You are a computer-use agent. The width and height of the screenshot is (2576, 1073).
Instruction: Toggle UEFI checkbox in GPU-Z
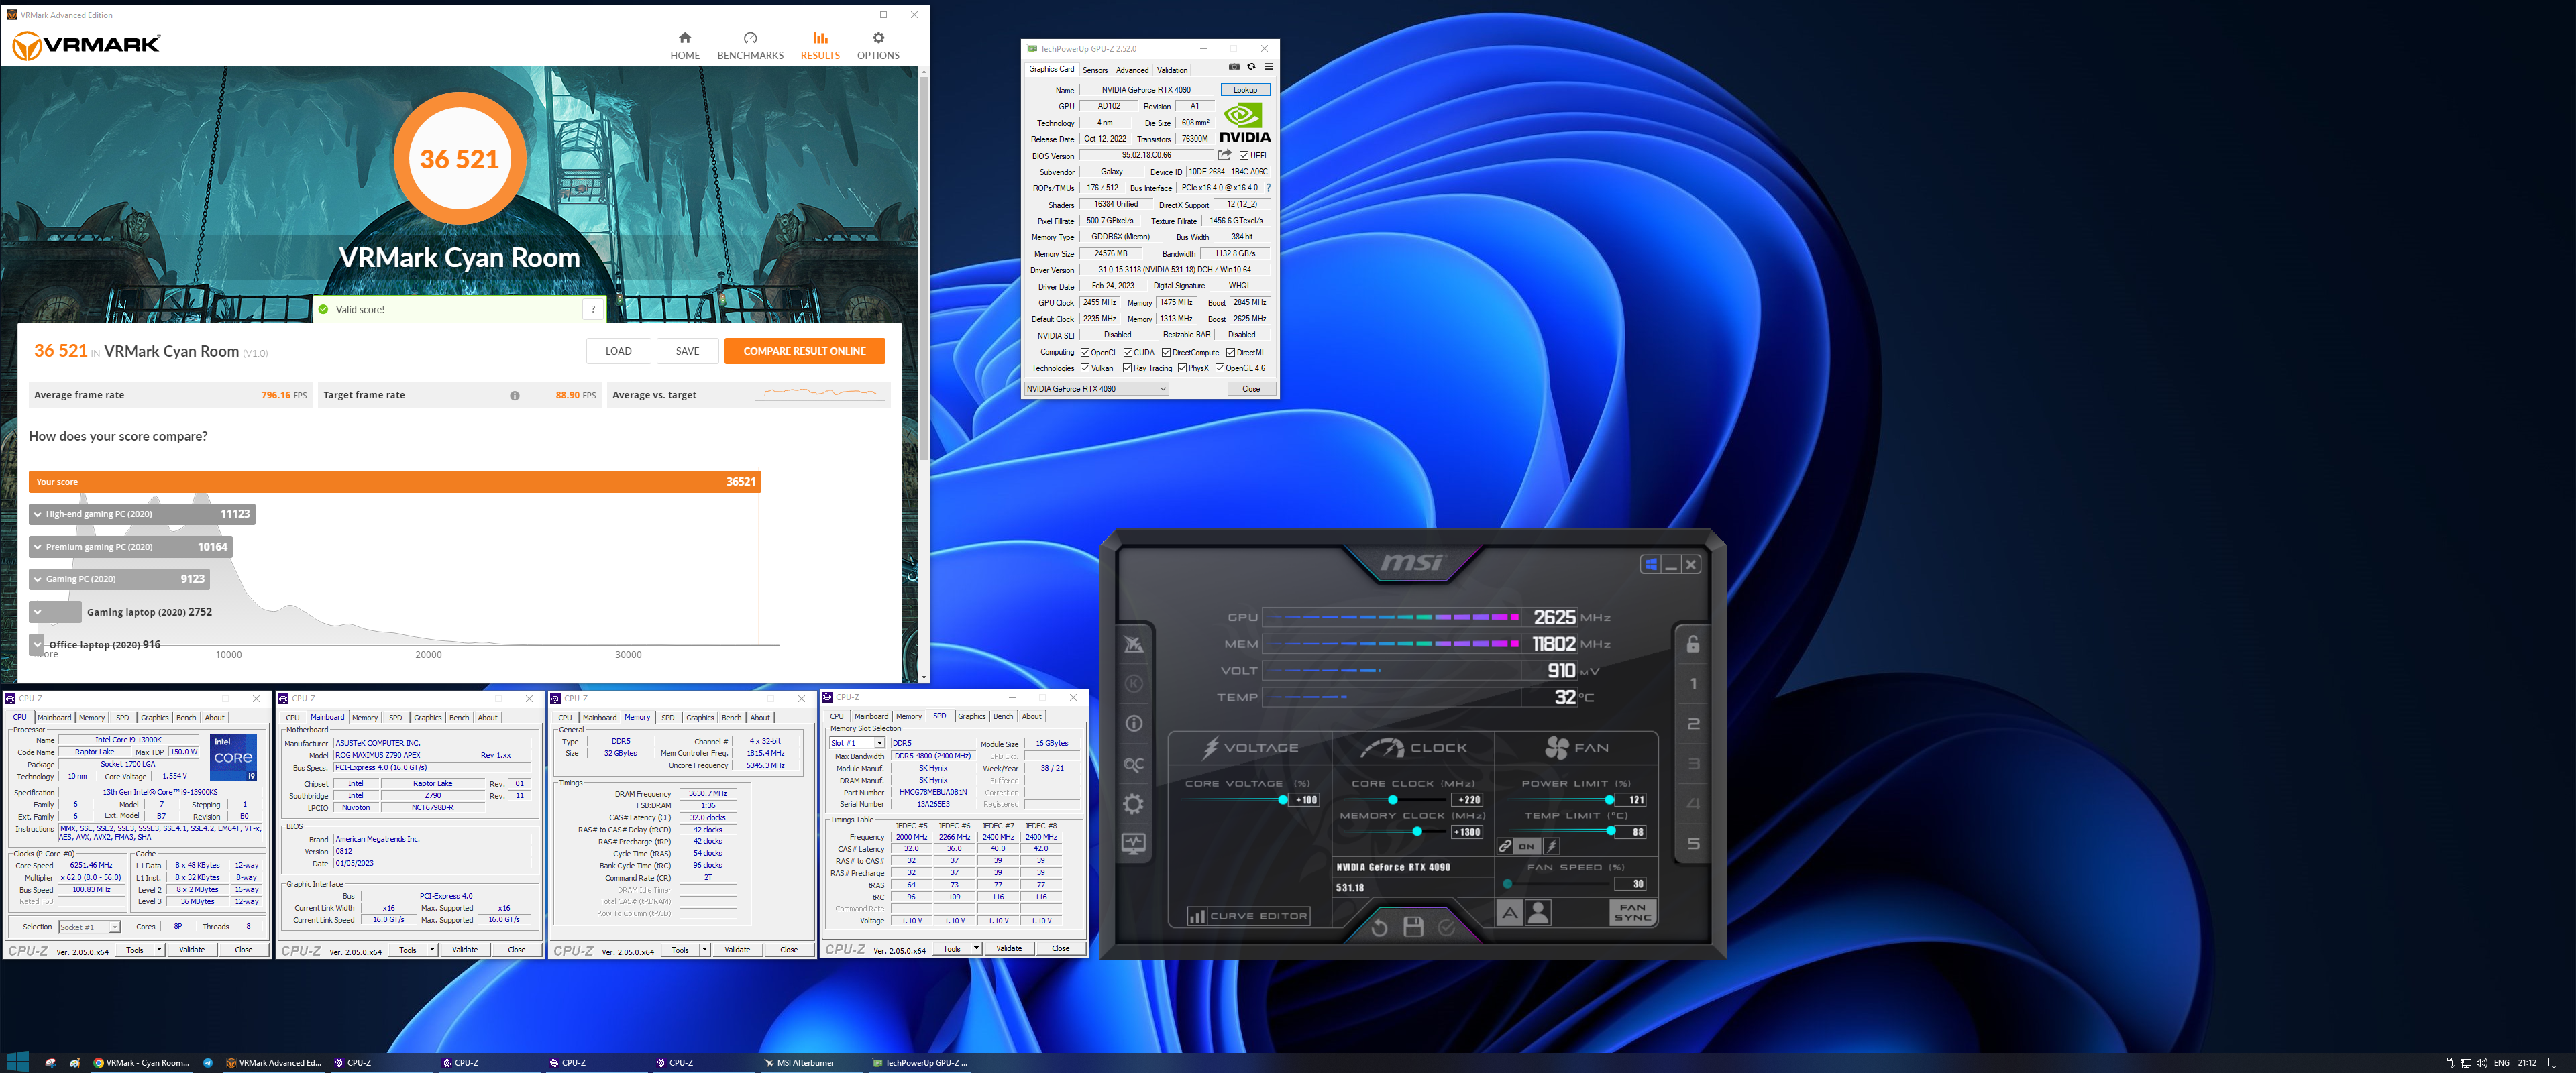click(x=1243, y=156)
